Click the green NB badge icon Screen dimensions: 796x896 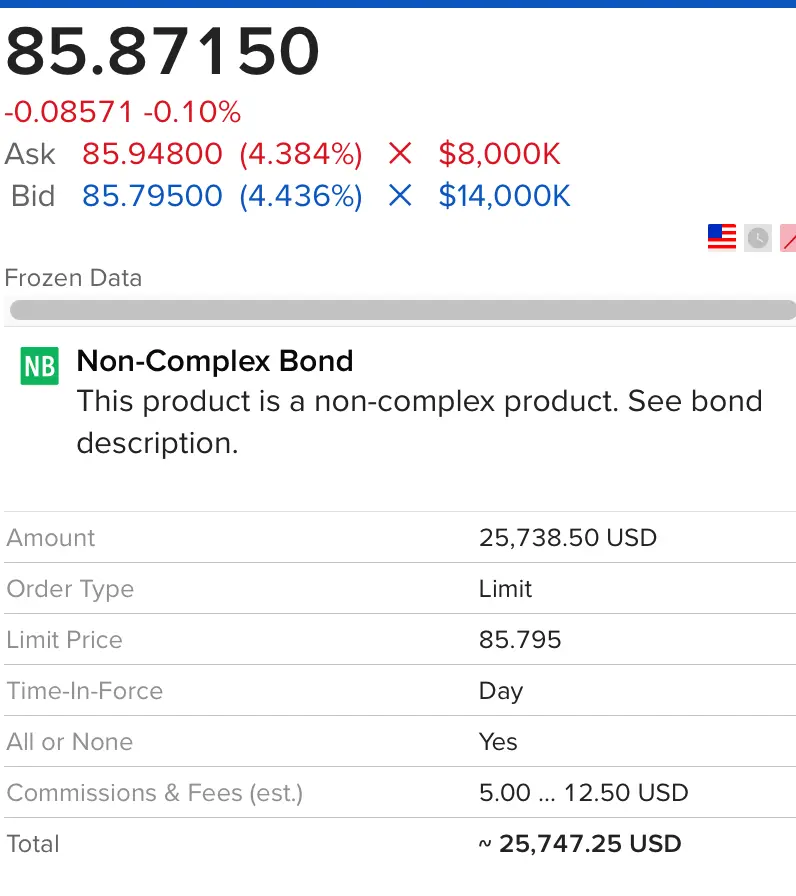[x=40, y=367]
